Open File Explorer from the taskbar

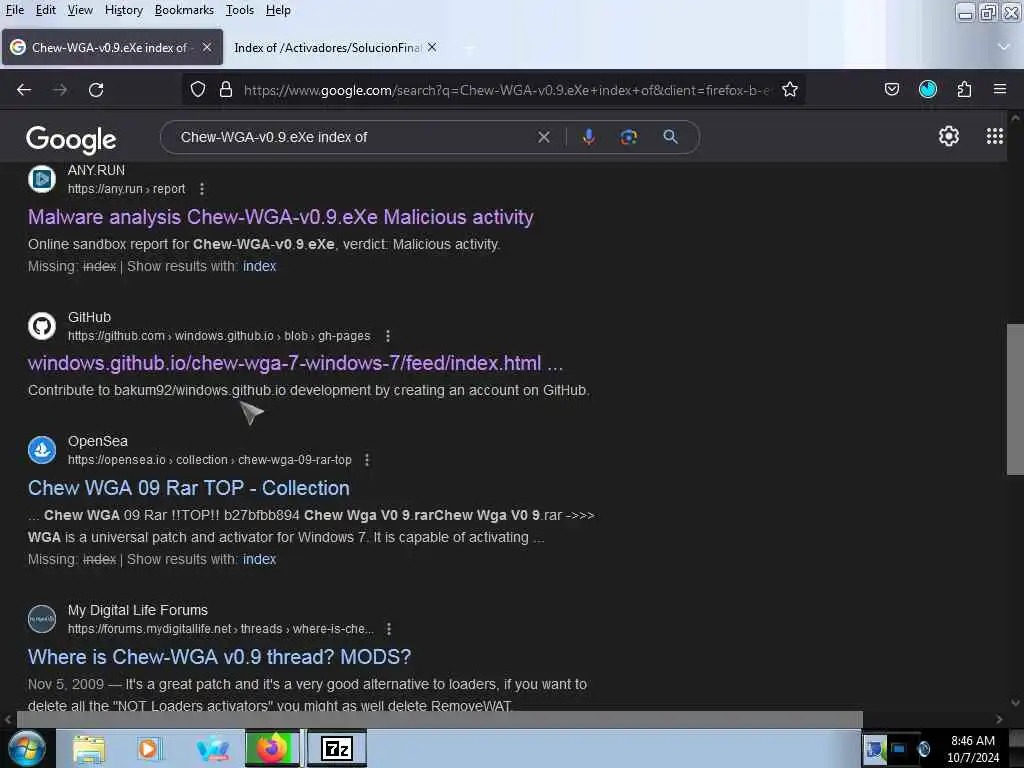[89, 748]
